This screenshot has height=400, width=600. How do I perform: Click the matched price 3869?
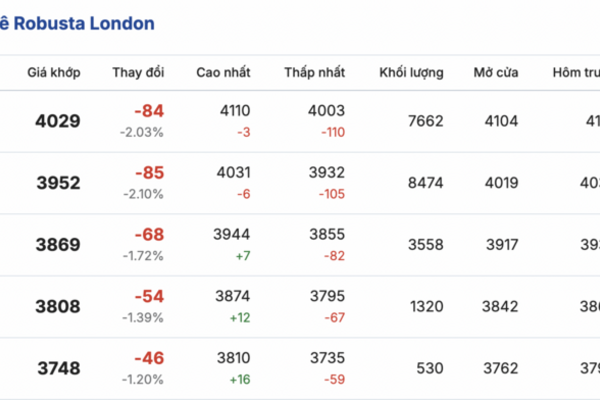(57, 245)
